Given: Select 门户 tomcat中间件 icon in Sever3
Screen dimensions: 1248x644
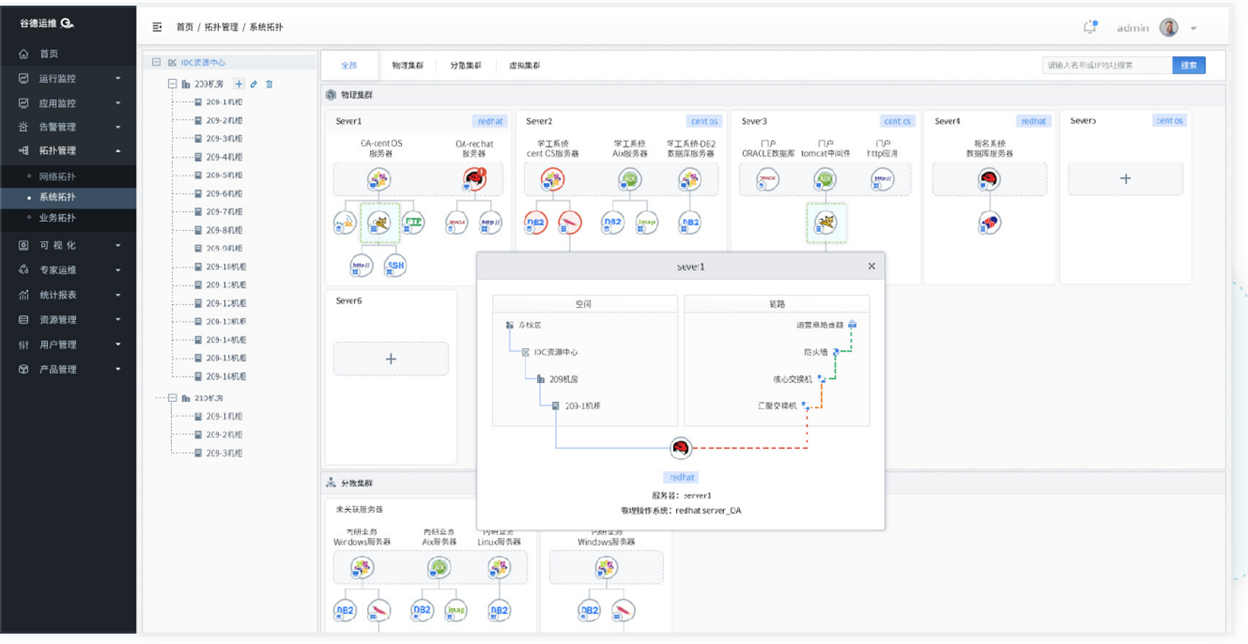Looking at the screenshot, I should 825,180.
